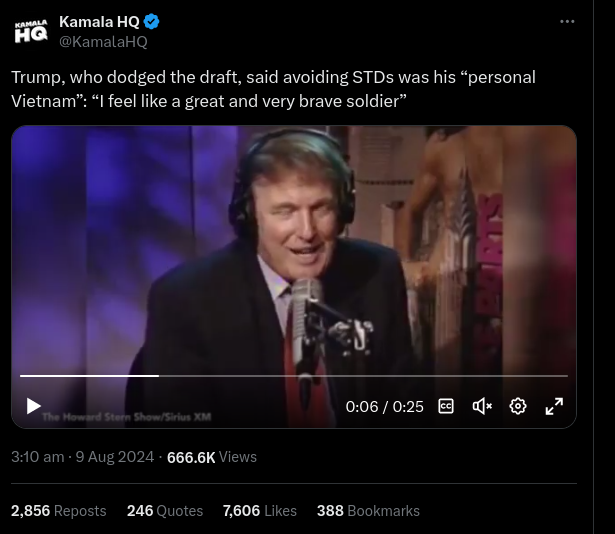This screenshot has height=534, width=615.
Task: Open the @KamalaHQ handle link
Action: tap(103, 41)
